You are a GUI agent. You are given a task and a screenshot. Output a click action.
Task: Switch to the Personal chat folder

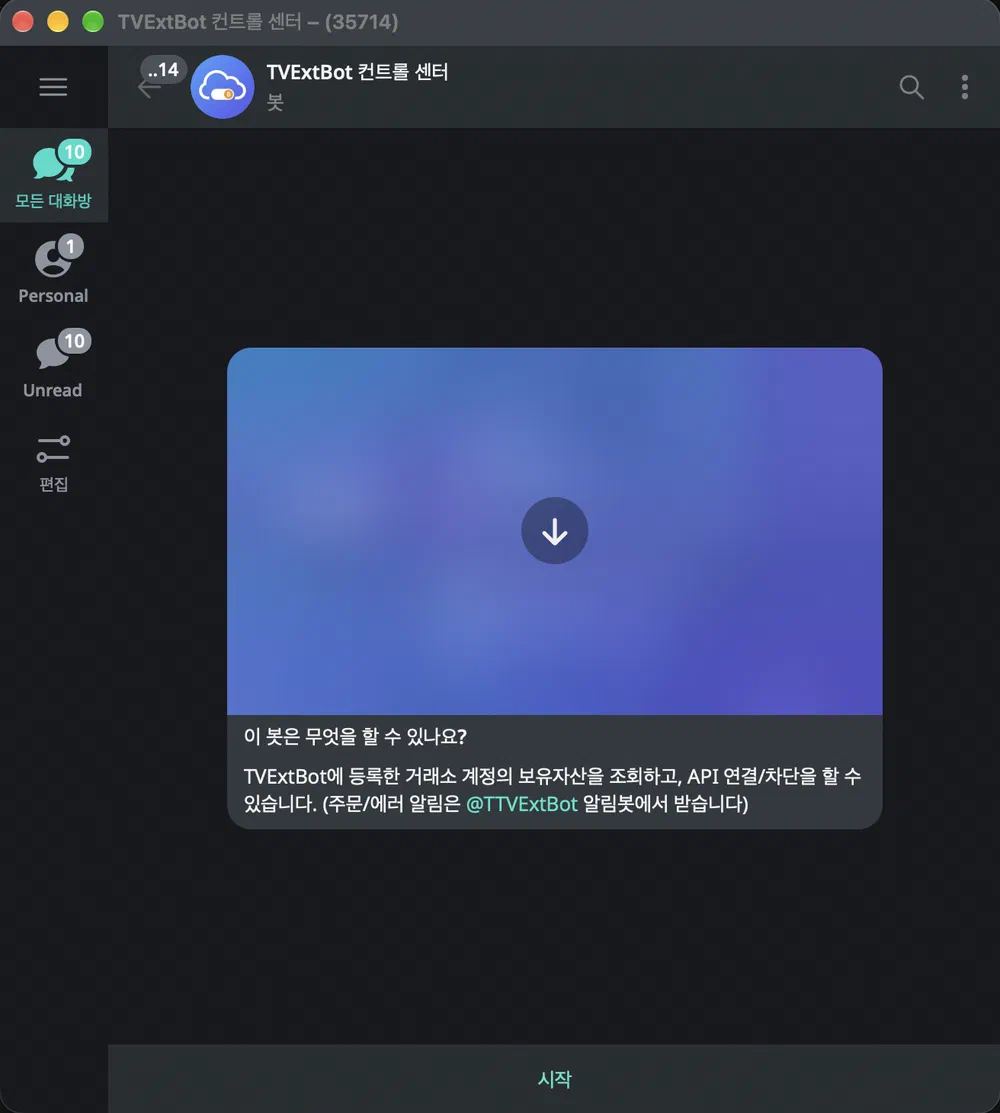[54, 270]
